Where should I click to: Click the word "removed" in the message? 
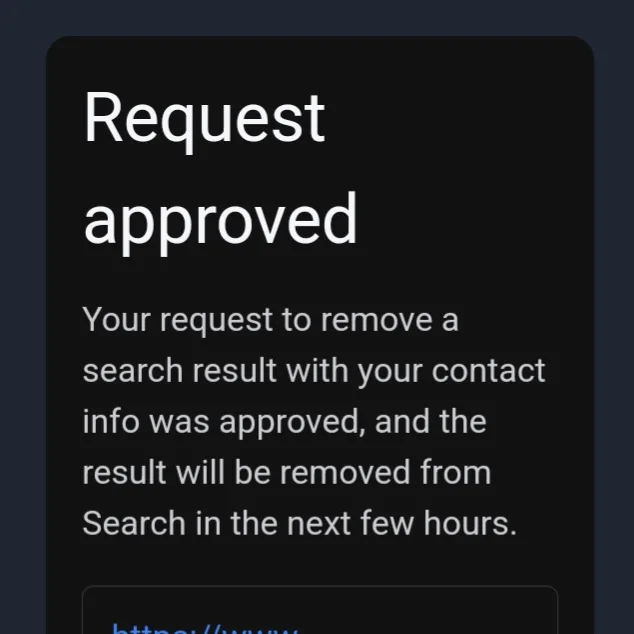coord(345,472)
